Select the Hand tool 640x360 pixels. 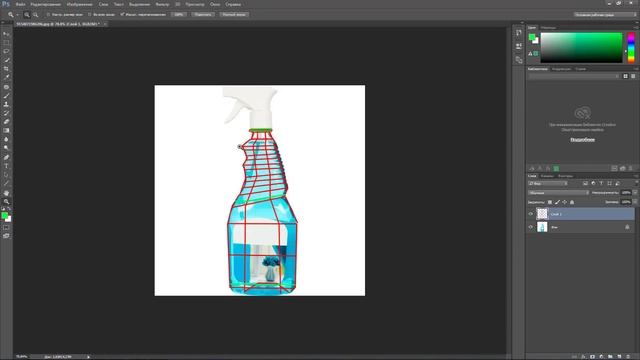click(x=6, y=193)
